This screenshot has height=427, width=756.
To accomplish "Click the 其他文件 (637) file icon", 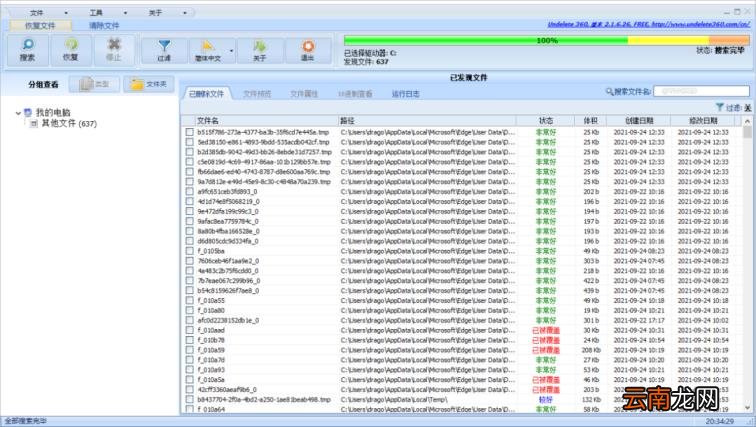I will point(33,124).
